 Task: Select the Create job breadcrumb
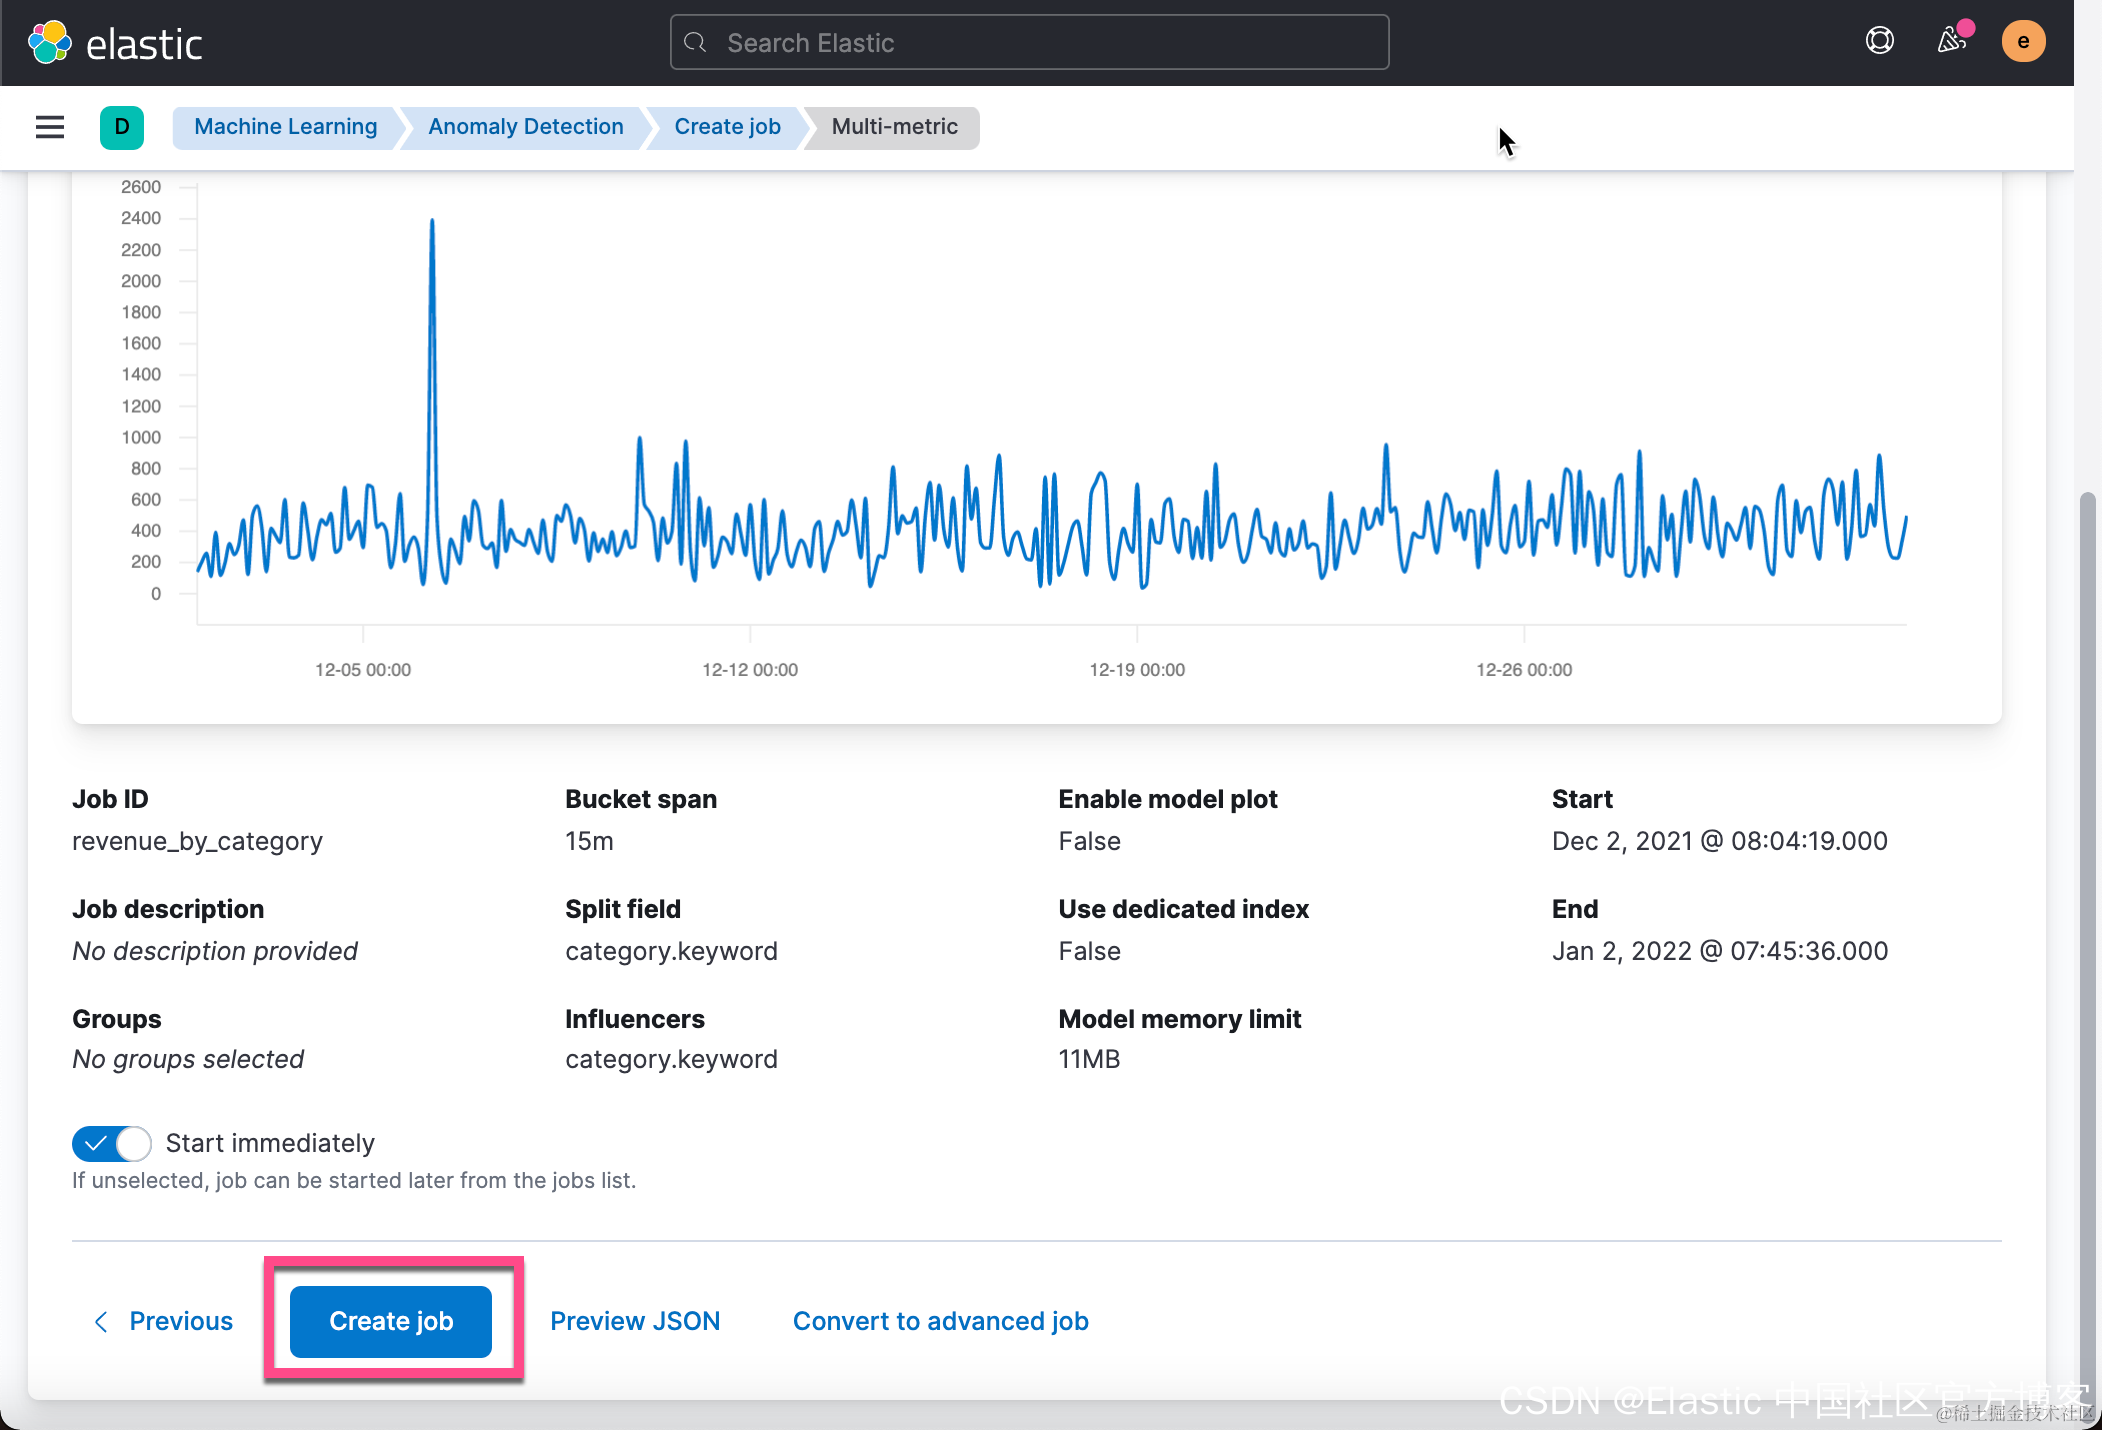[727, 127]
